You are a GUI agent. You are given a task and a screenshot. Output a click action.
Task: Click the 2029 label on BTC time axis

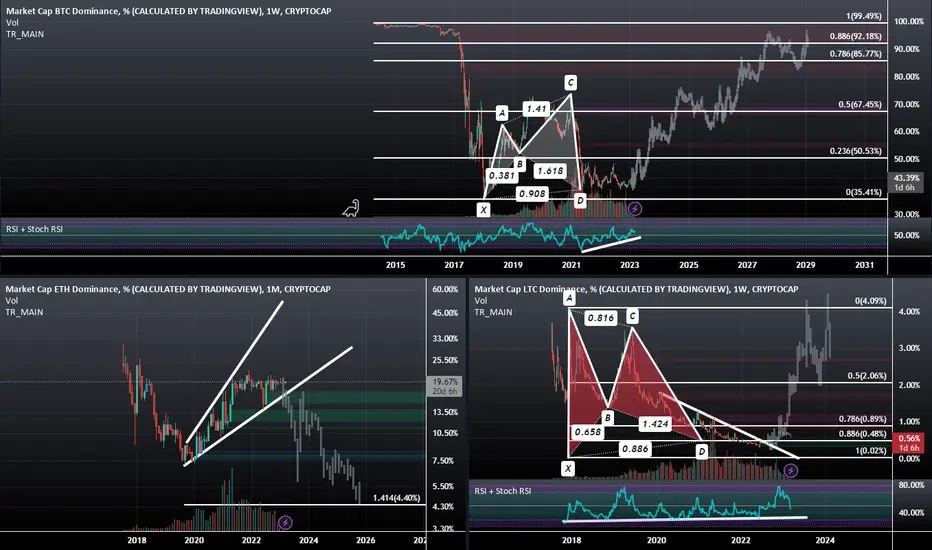(x=806, y=265)
